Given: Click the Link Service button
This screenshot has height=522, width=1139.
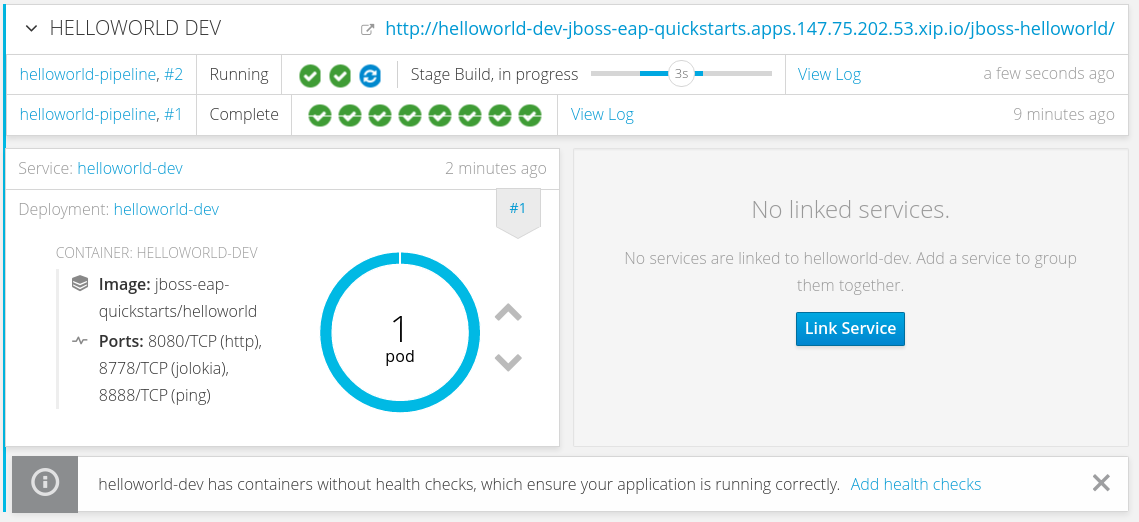Looking at the screenshot, I should (851, 328).
